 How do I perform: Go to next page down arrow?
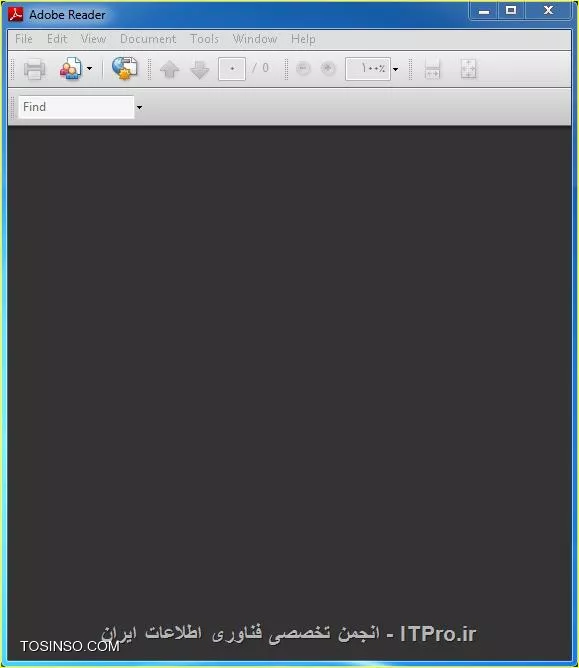(x=199, y=69)
